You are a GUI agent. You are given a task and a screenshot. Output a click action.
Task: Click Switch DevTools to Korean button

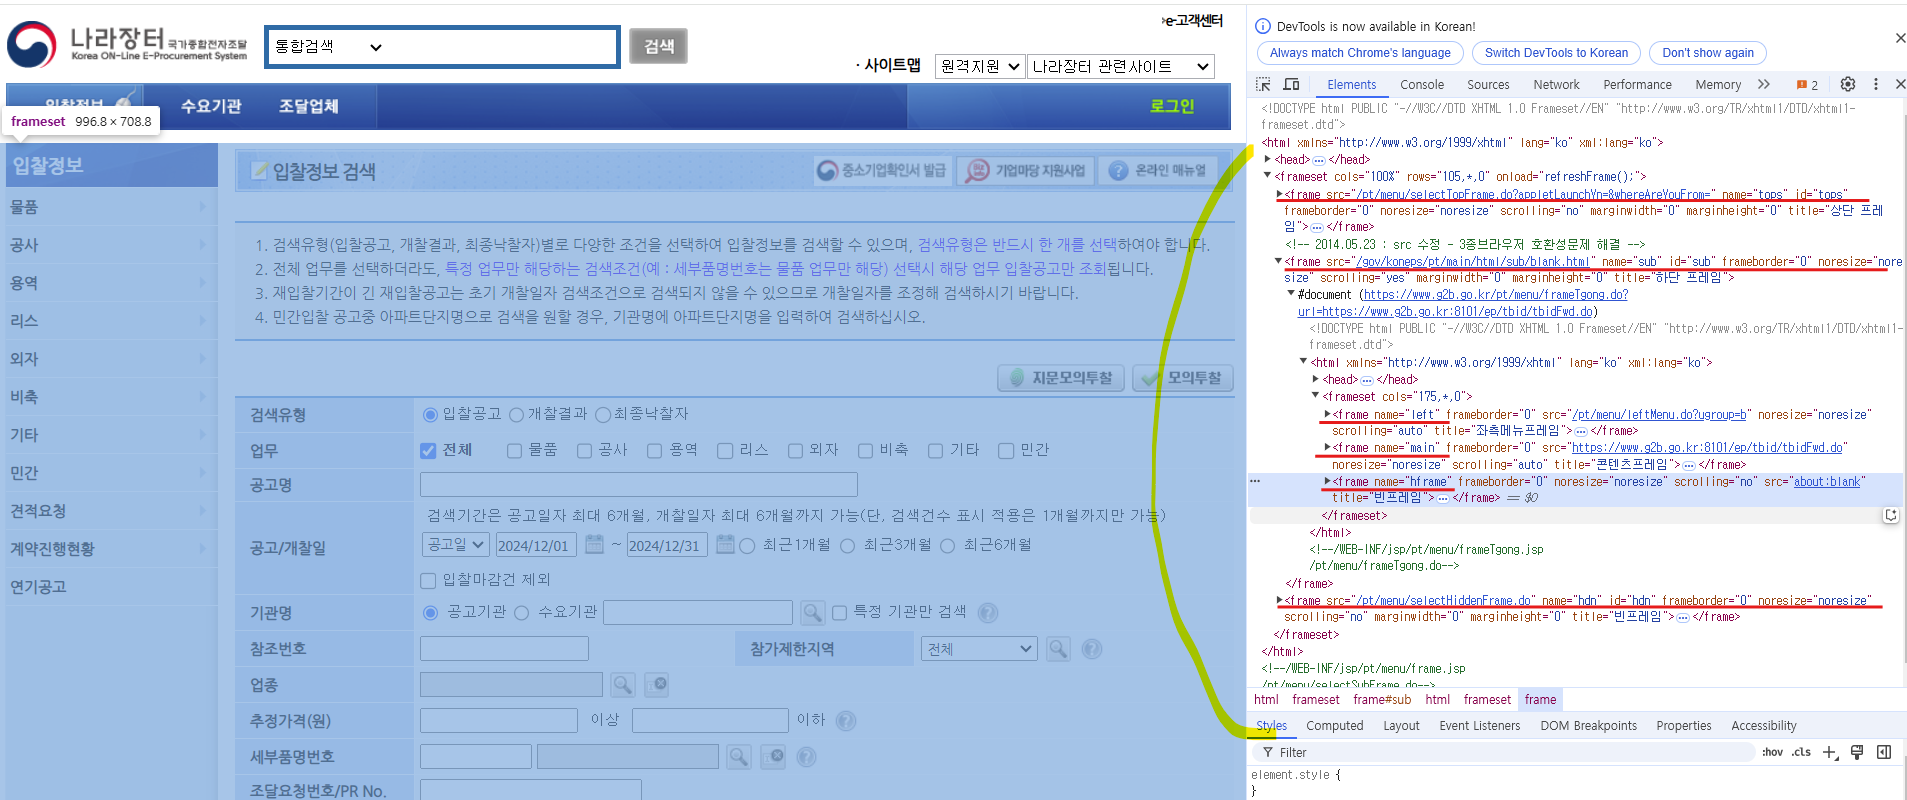pos(1556,53)
